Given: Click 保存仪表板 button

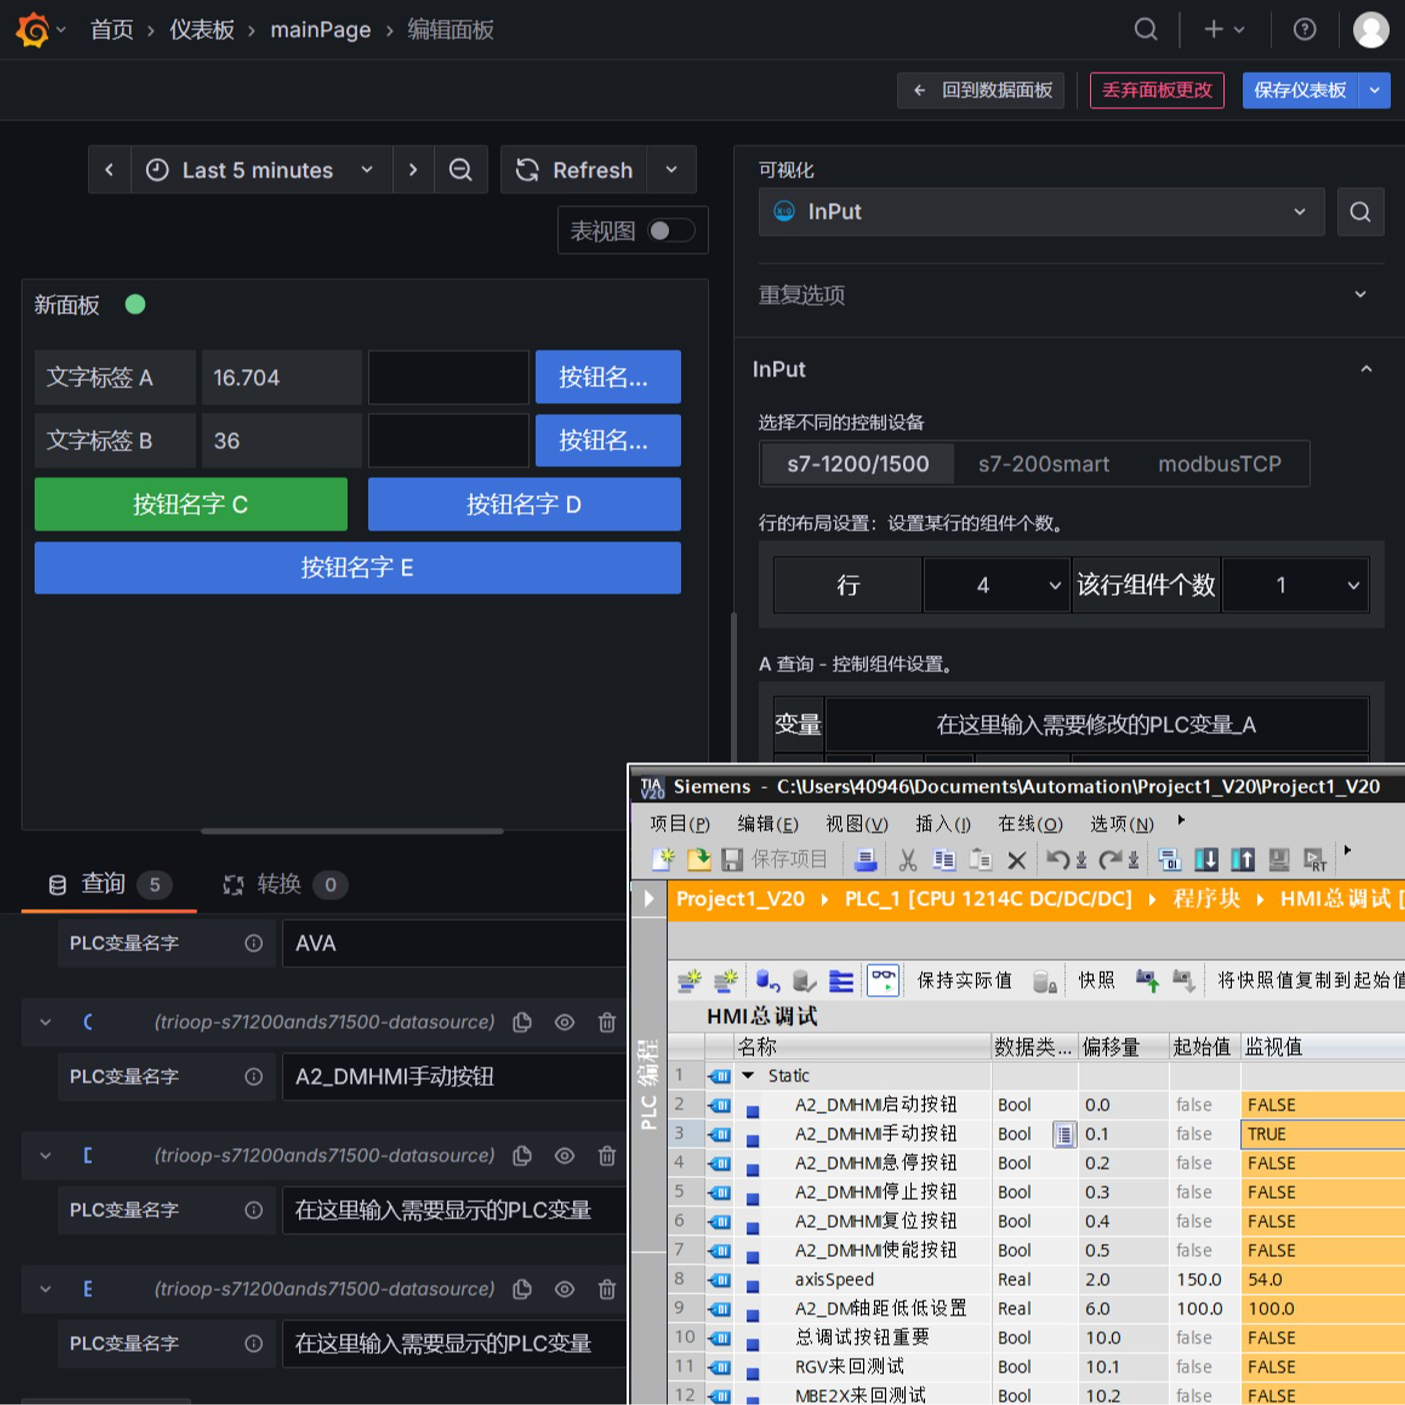Looking at the screenshot, I should 1301,90.
